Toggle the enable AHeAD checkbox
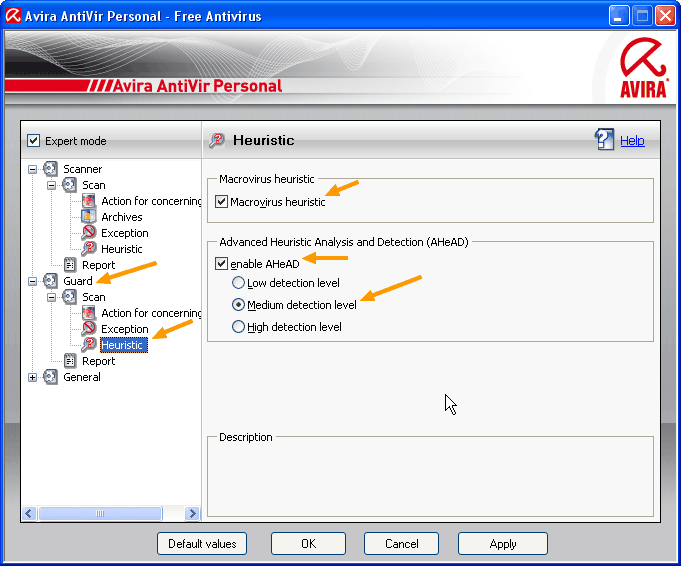The width and height of the screenshot is (681, 566). click(221, 264)
